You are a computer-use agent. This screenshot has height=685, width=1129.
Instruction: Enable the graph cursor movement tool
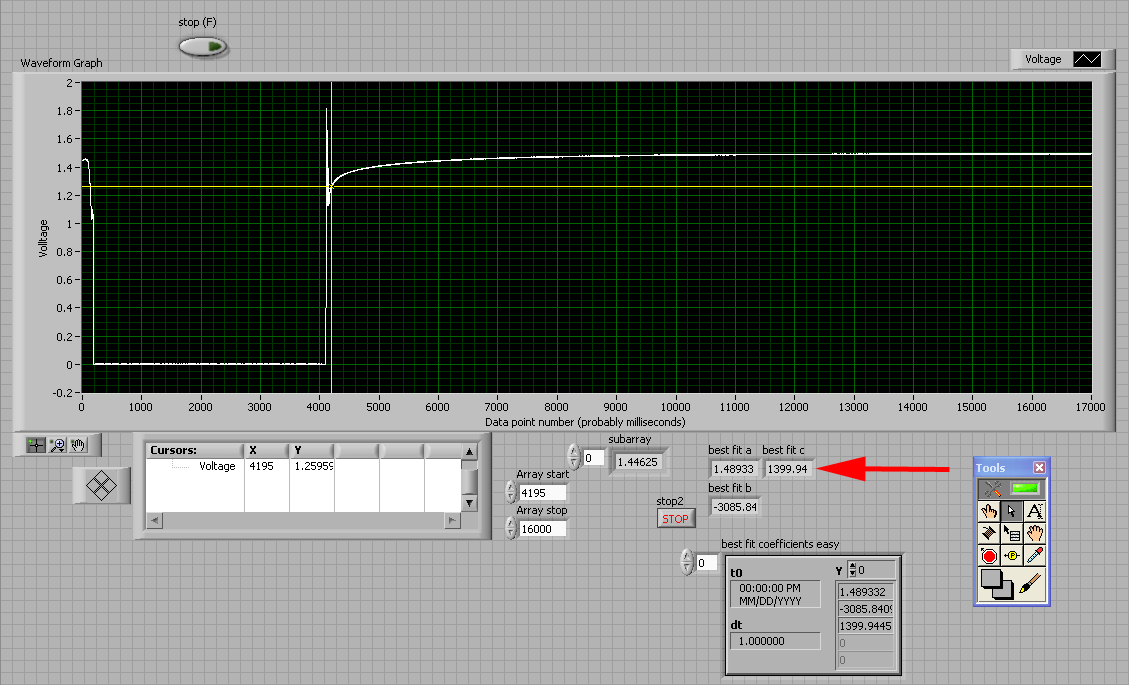click(35, 445)
